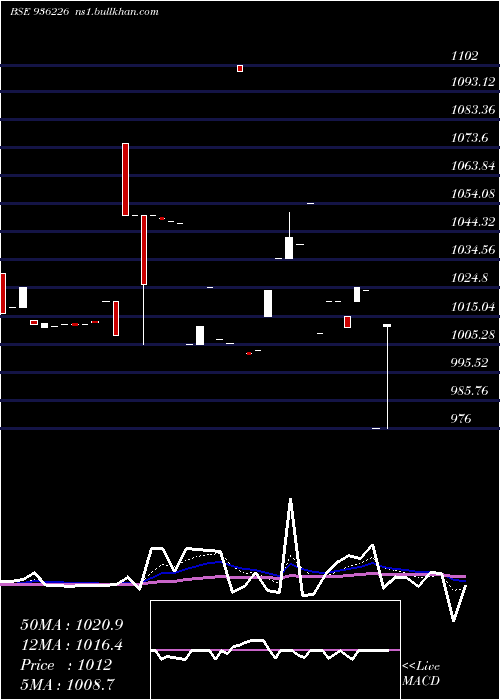Viewport: 500px width, 700px height.
Task: Click the 985.76 price axis label
Action: (x=469, y=391)
